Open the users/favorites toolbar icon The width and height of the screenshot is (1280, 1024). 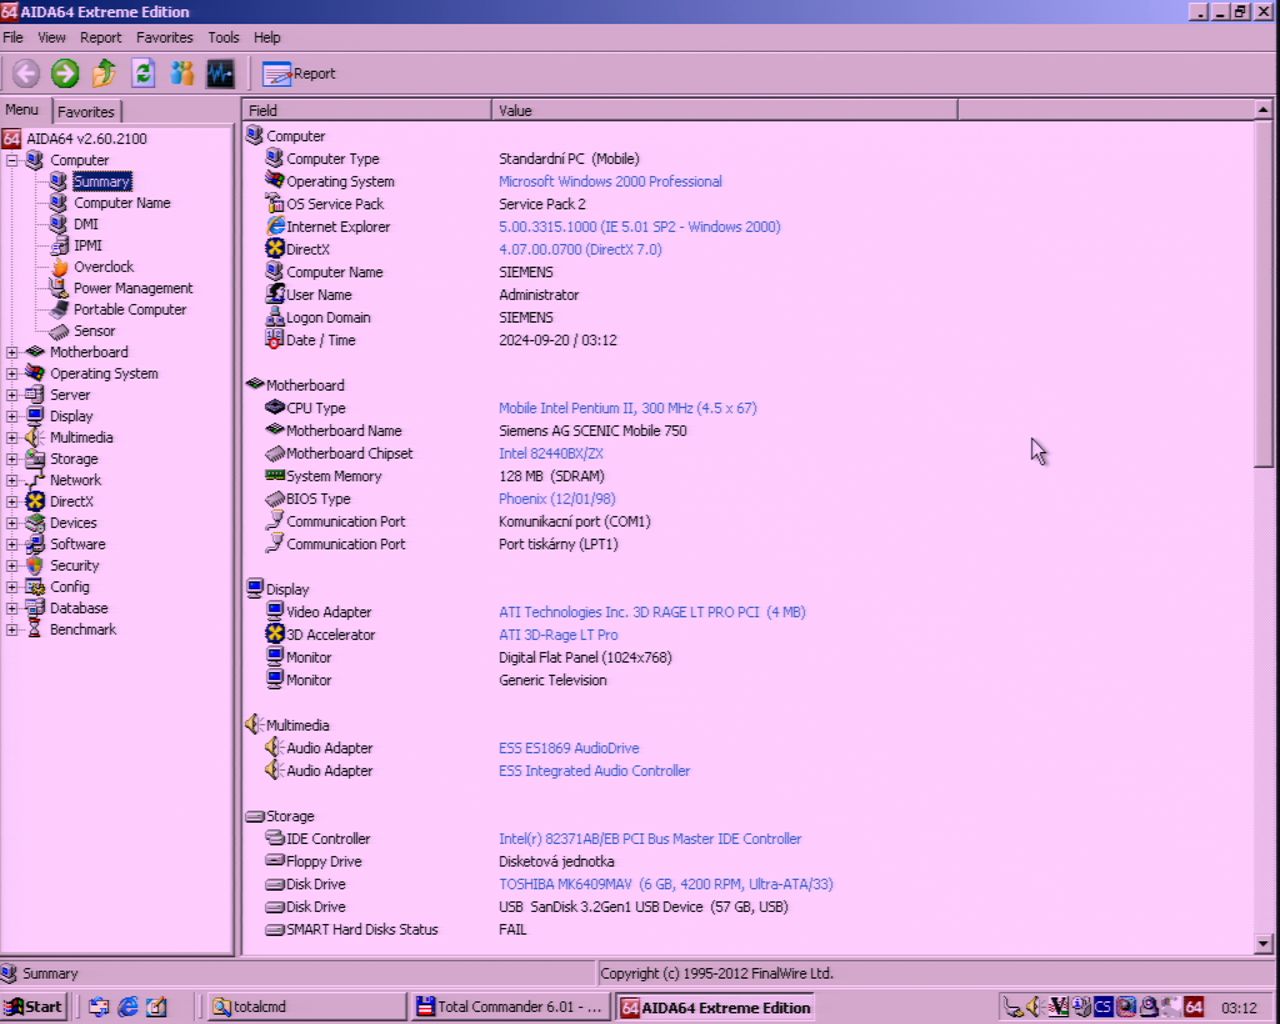click(182, 73)
